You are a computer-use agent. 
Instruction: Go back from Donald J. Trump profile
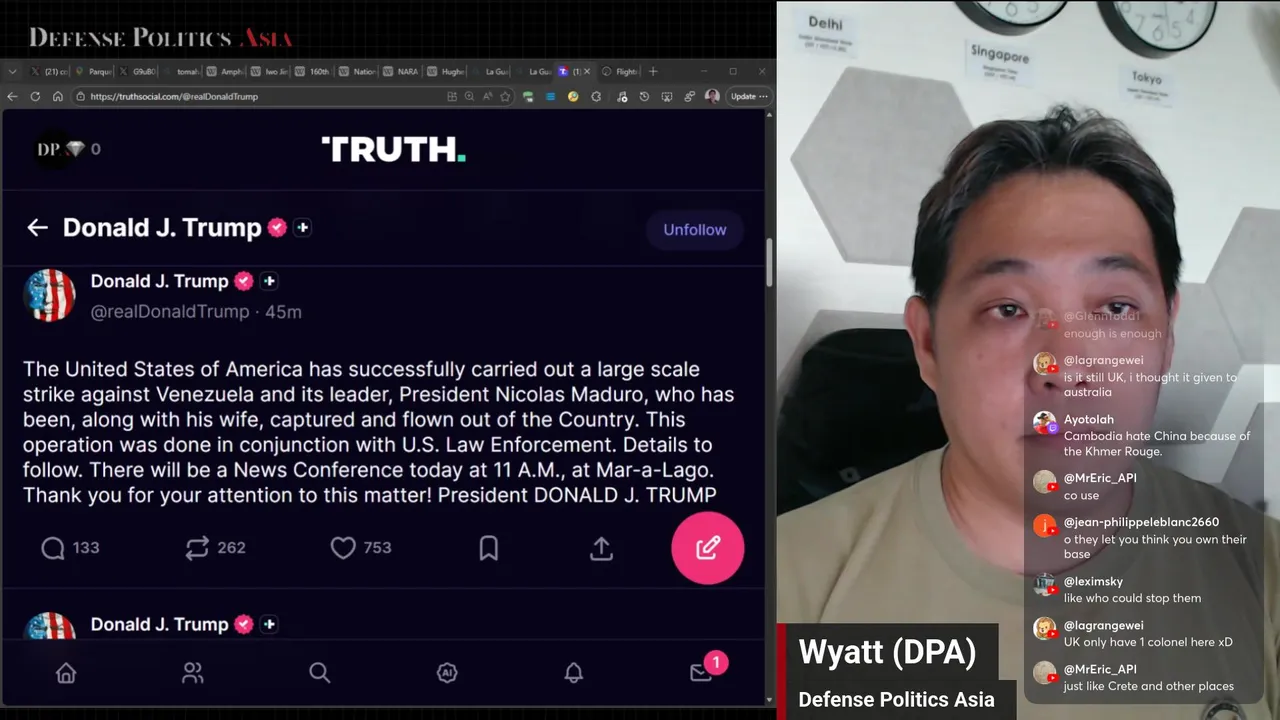coord(37,228)
